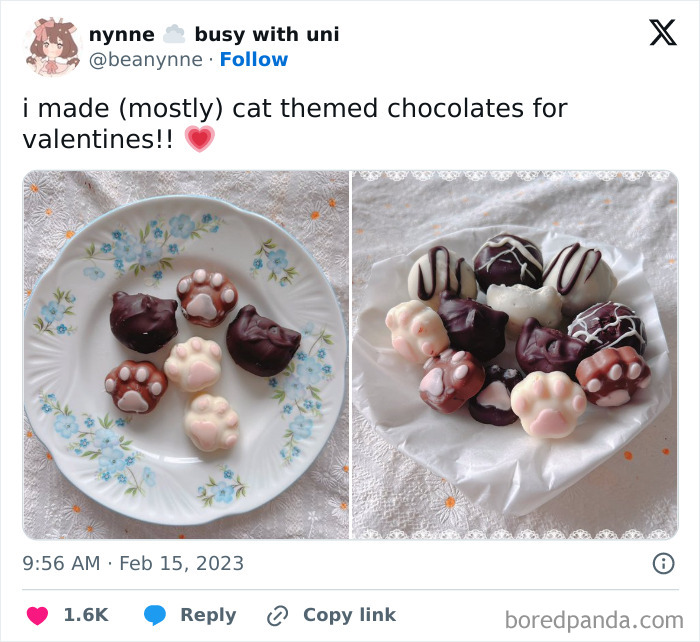Click the 1.6K likes count
700x642 pixels.
click(86, 615)
